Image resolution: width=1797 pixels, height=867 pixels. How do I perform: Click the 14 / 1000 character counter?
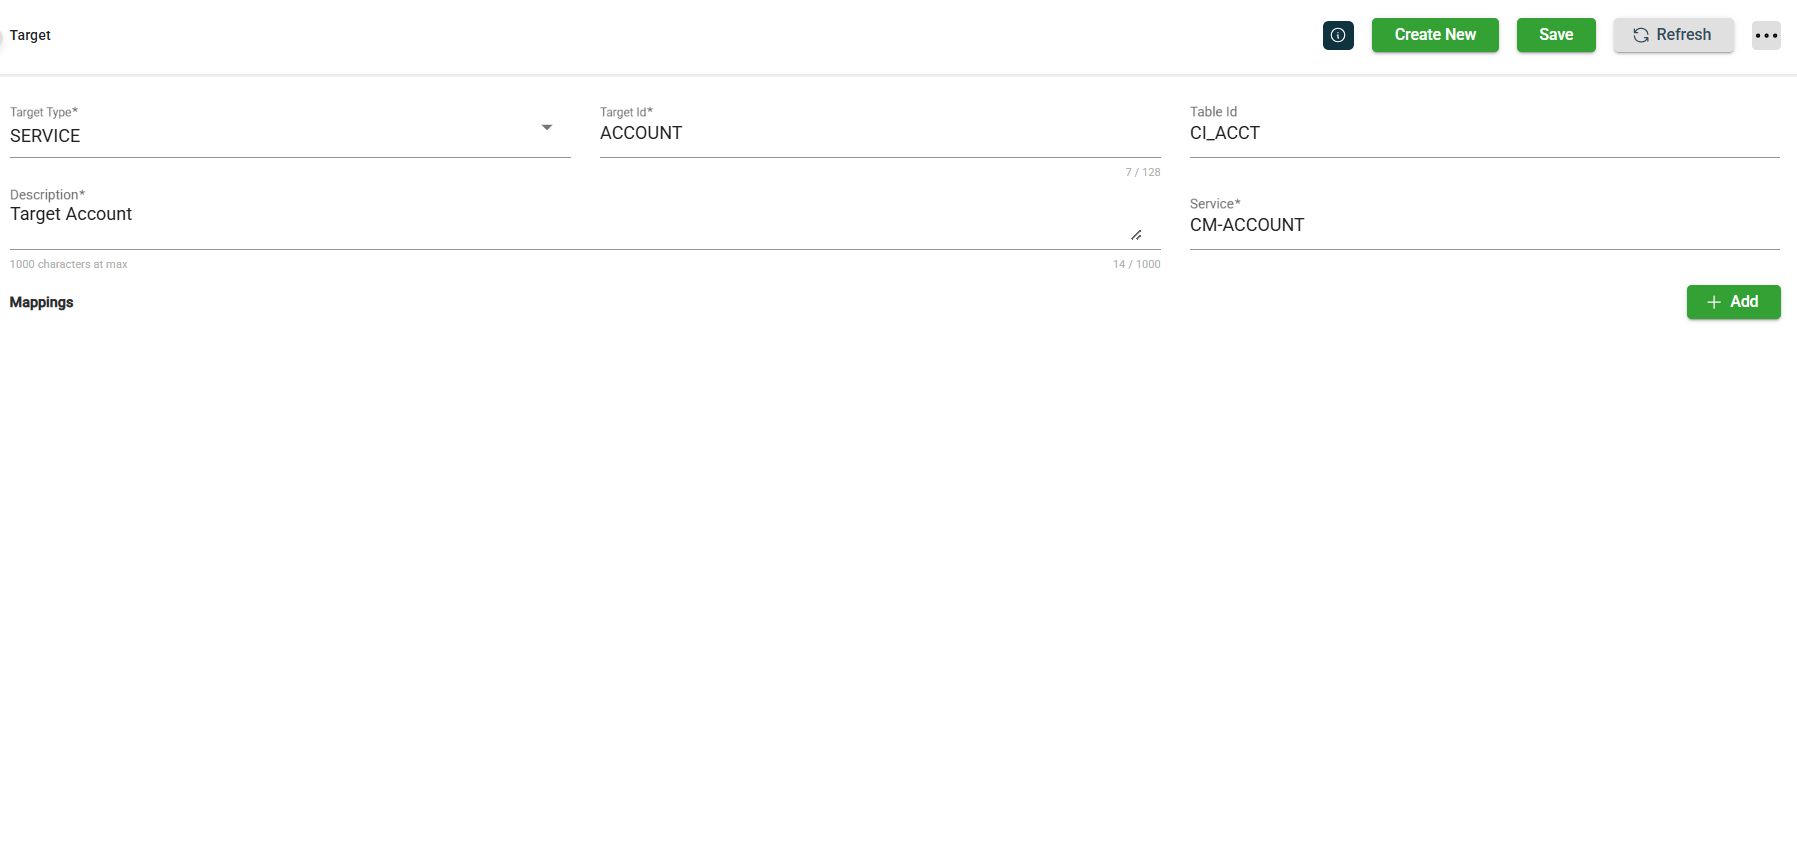click(x=1136, y=265)
